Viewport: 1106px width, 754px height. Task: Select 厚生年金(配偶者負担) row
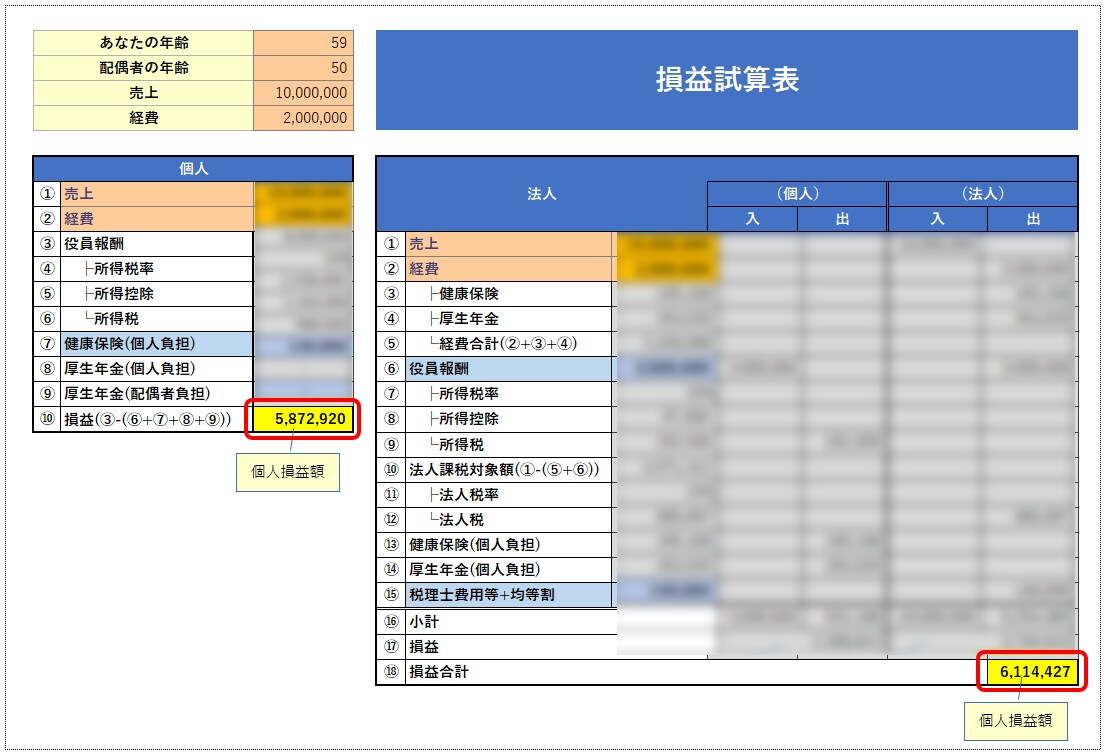click(x=157, y=394)
